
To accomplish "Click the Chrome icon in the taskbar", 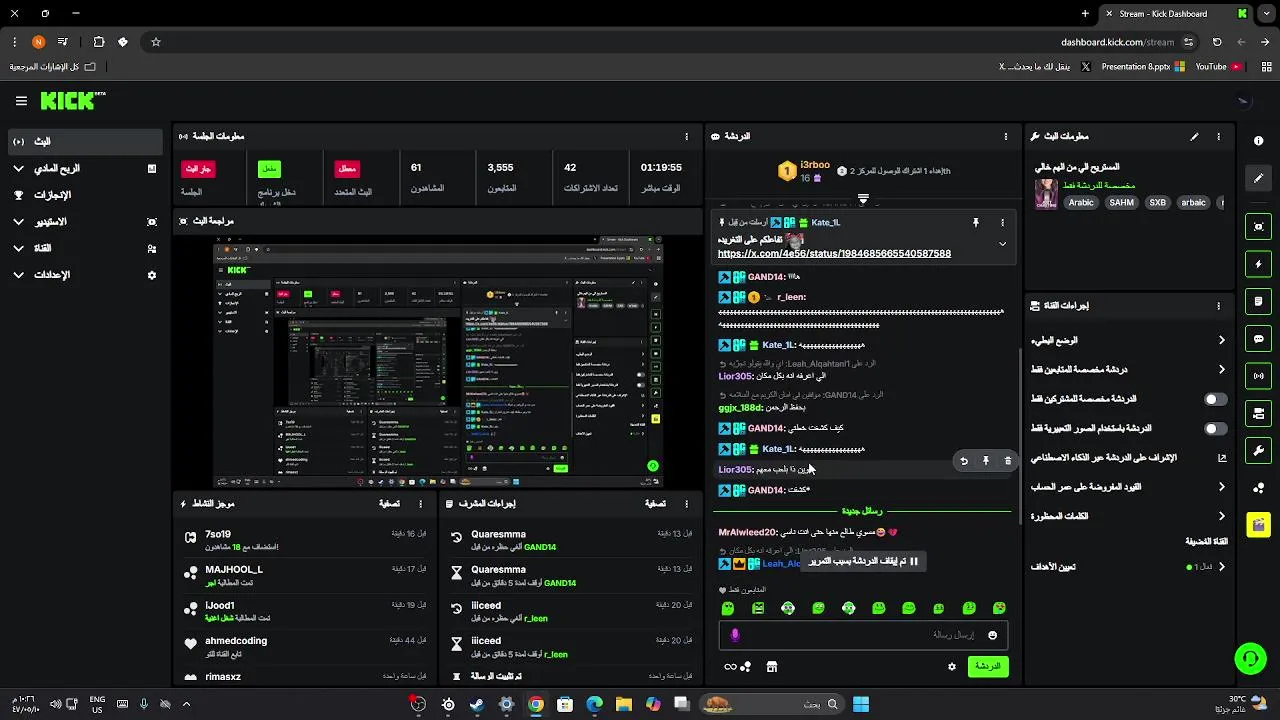I will [536, 705].
